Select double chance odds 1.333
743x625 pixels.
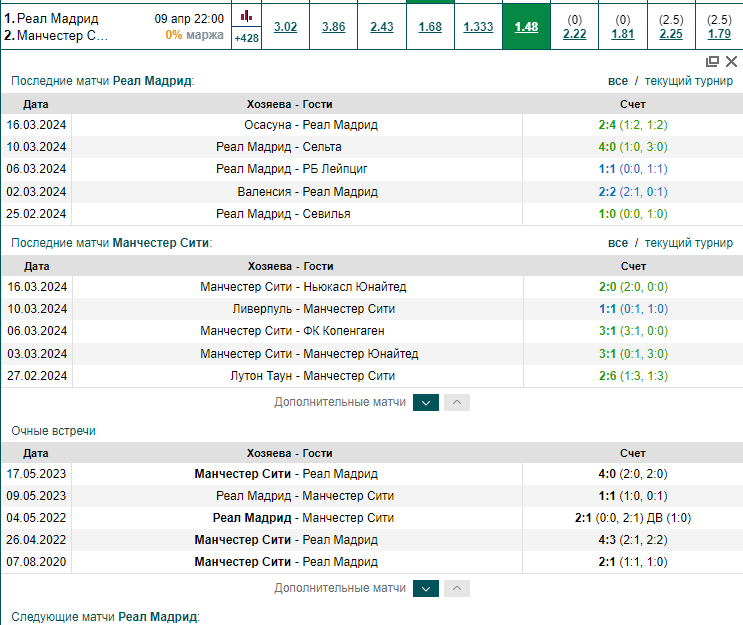[478, 27]
